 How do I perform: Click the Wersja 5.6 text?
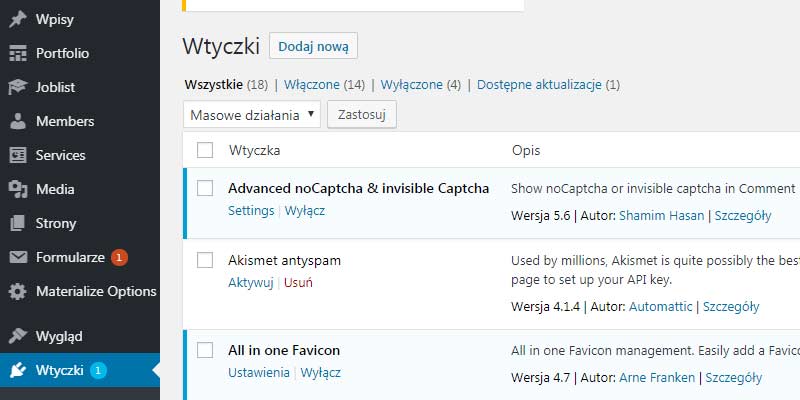540,216
